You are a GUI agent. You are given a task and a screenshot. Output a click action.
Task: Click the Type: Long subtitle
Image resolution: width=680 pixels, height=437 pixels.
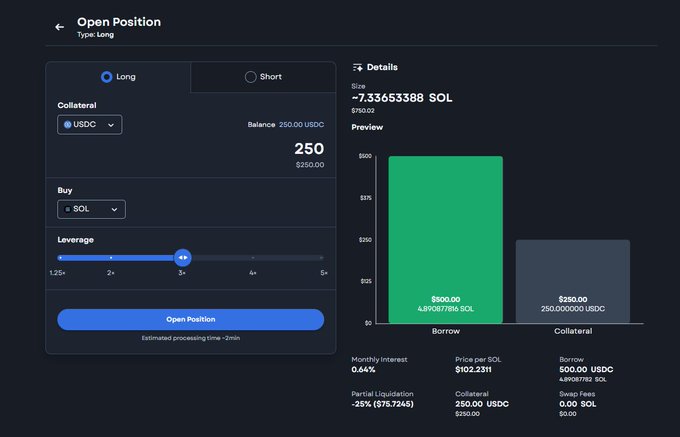pos(95,35)
